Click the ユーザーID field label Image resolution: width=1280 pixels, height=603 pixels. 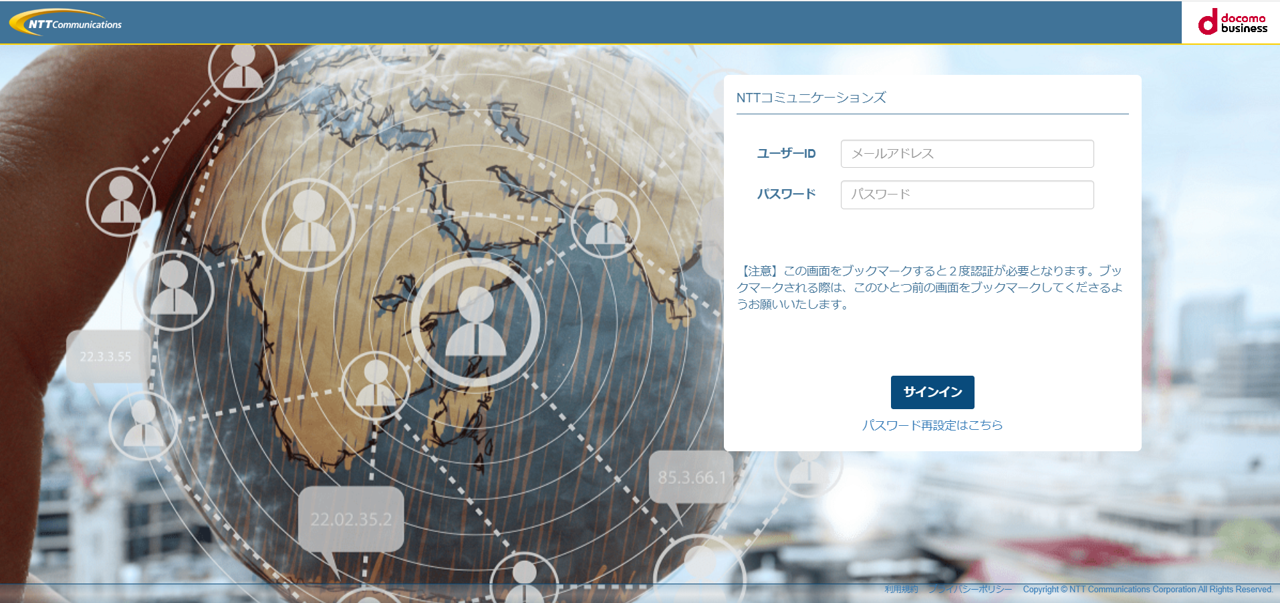[x=786, y=154]
